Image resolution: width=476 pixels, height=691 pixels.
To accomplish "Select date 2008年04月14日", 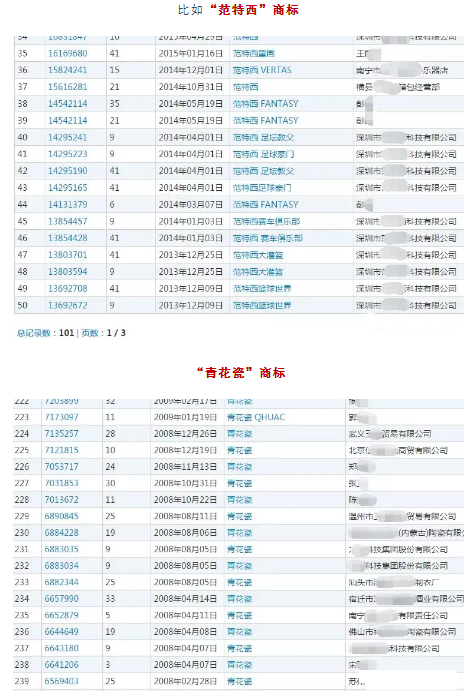I will click(x=185, y=598).
